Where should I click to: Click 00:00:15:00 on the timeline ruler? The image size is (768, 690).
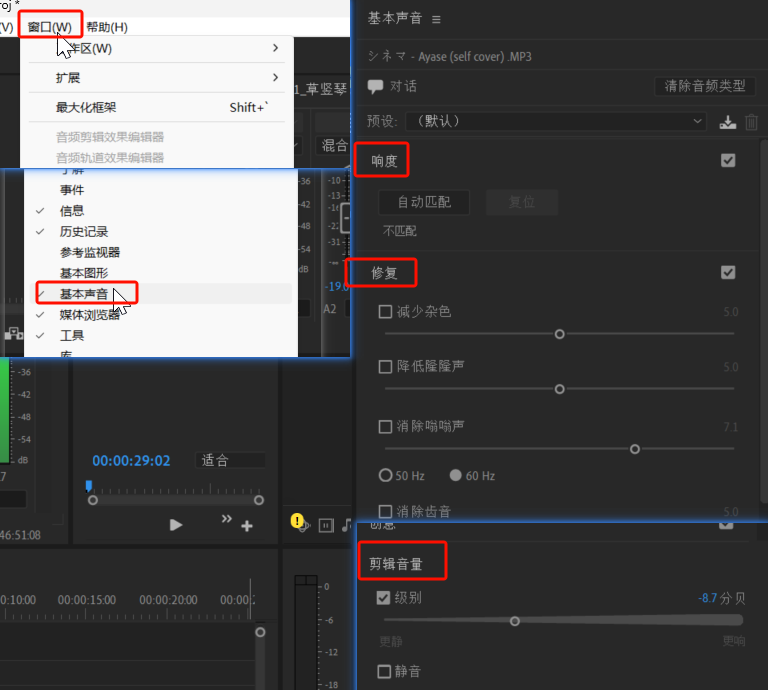[x=87, y=599]
